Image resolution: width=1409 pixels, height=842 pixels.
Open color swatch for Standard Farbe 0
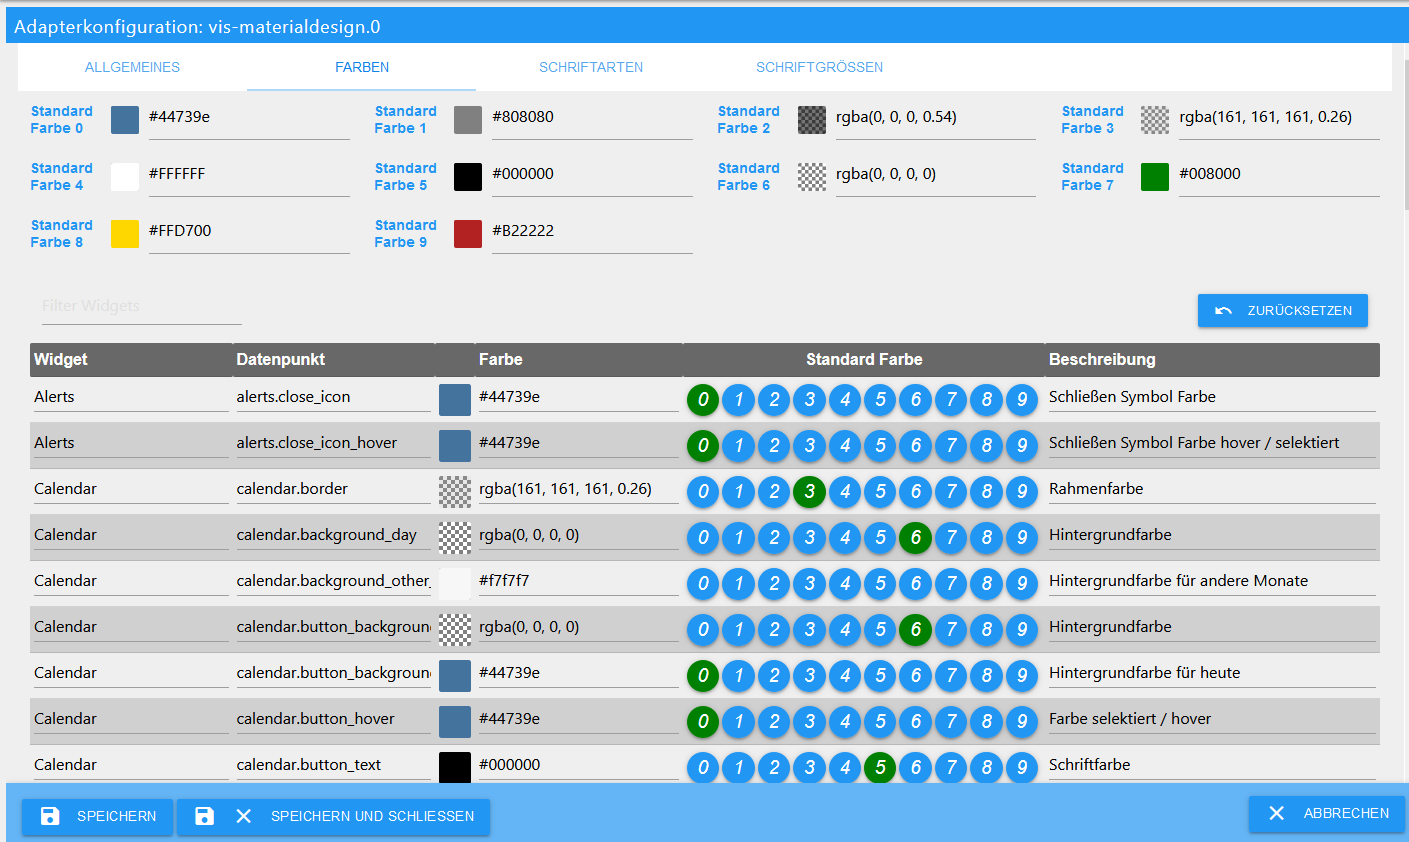click(x=125, y=120)
